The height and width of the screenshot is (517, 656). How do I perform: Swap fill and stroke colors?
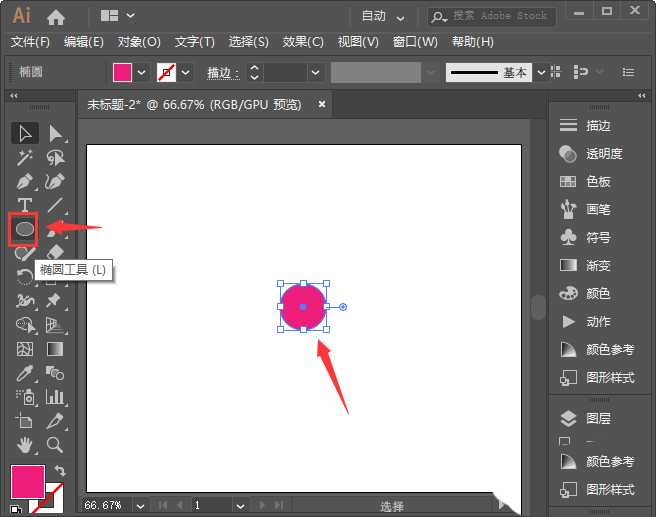click(60, 471)
